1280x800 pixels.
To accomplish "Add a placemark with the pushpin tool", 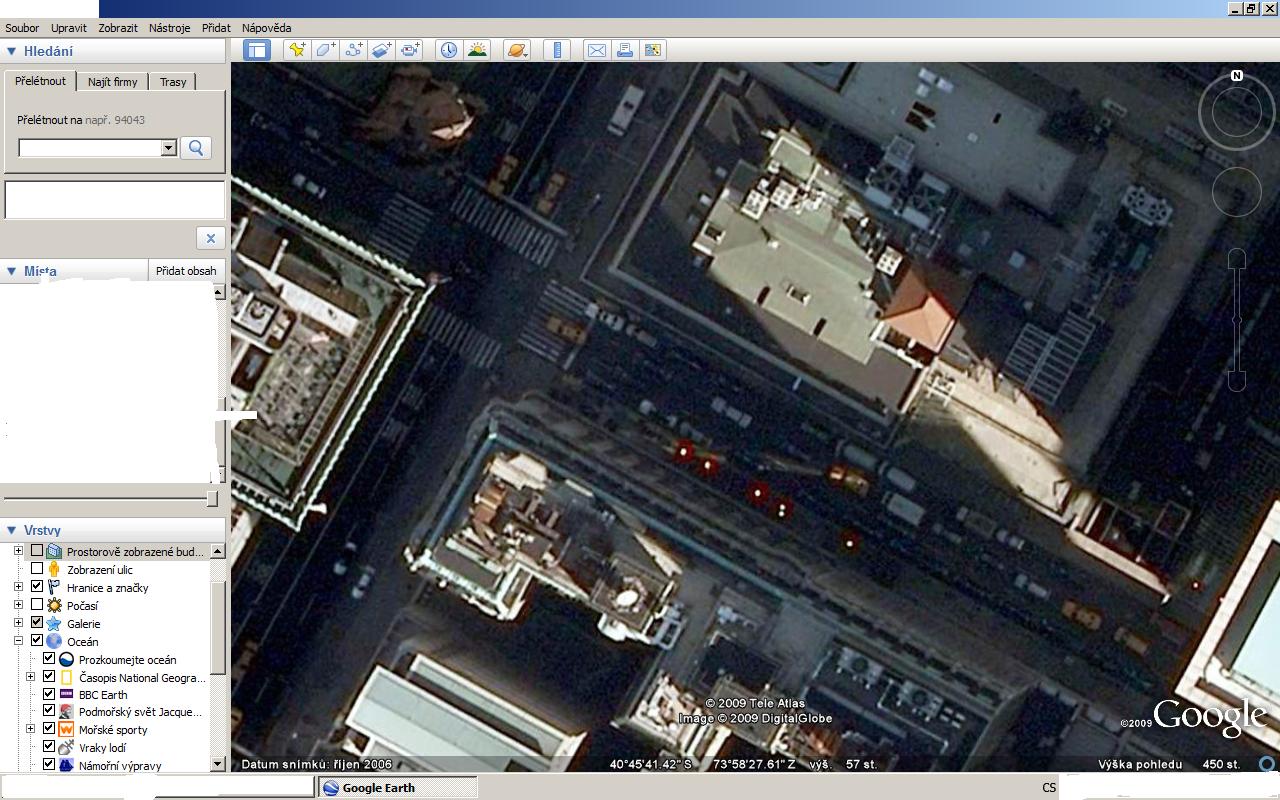I will [x=297, y=50].
